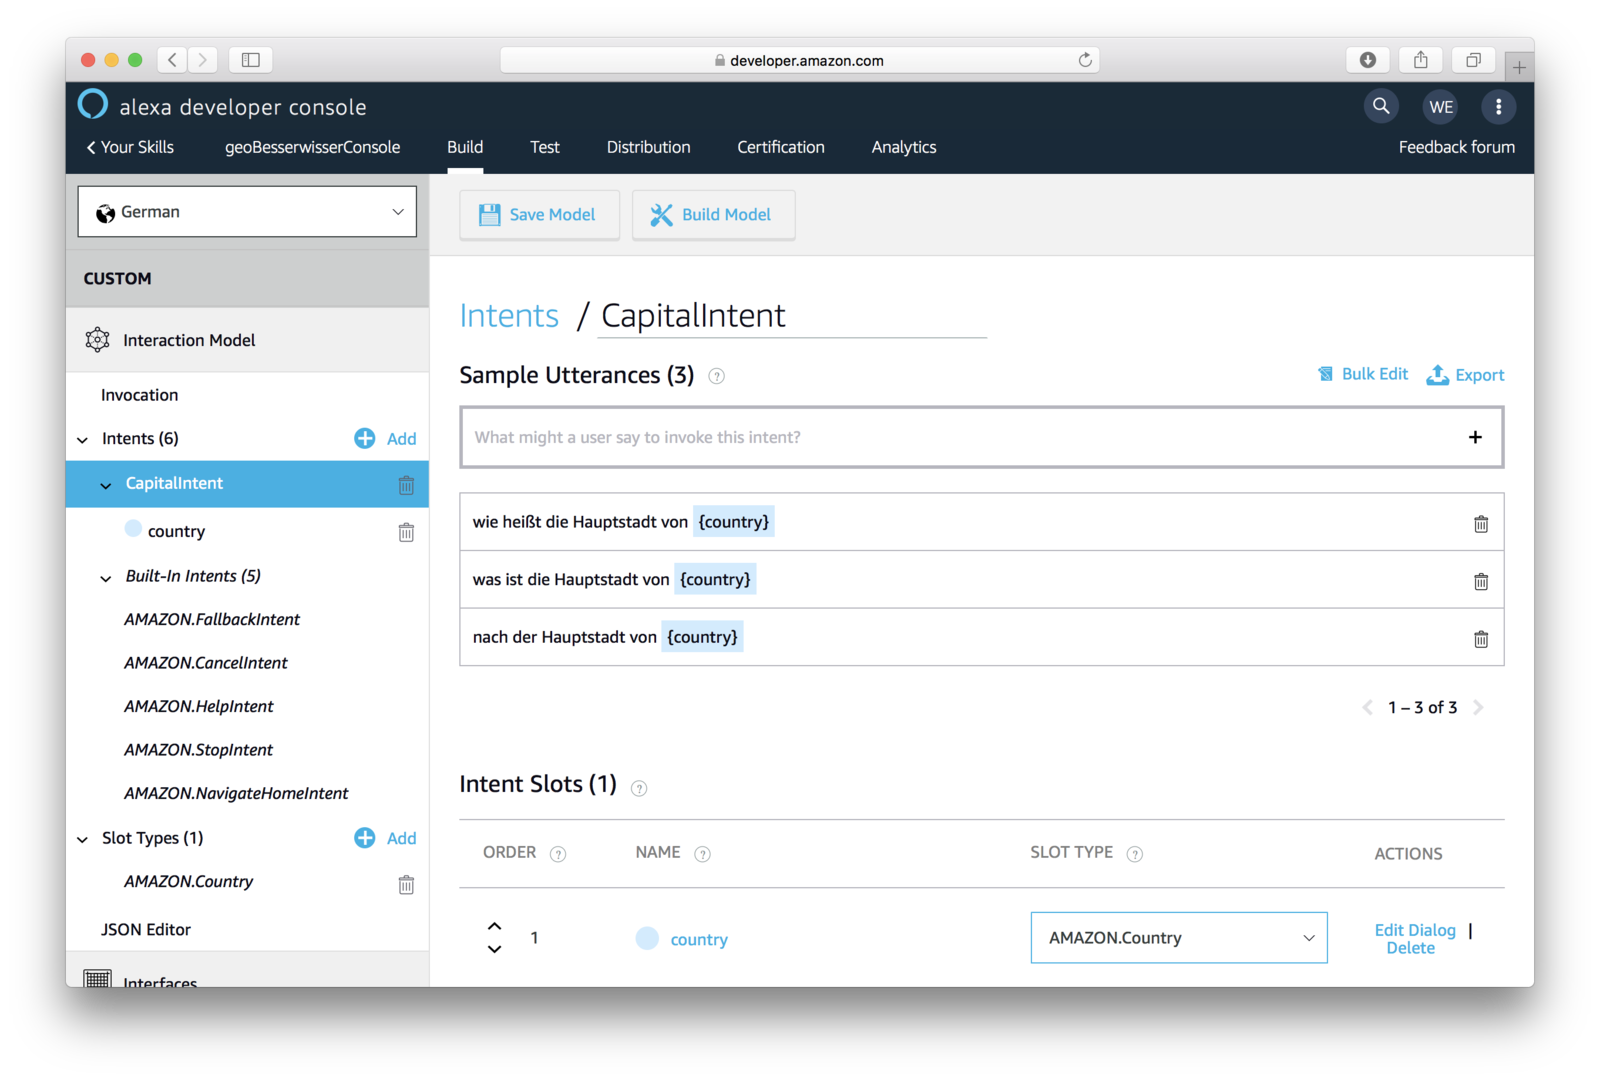Image resolution: width=1600 pixels, height=1081 pixels.
Task: Click help icon next to Intent Slots
Action: point(639,788)
